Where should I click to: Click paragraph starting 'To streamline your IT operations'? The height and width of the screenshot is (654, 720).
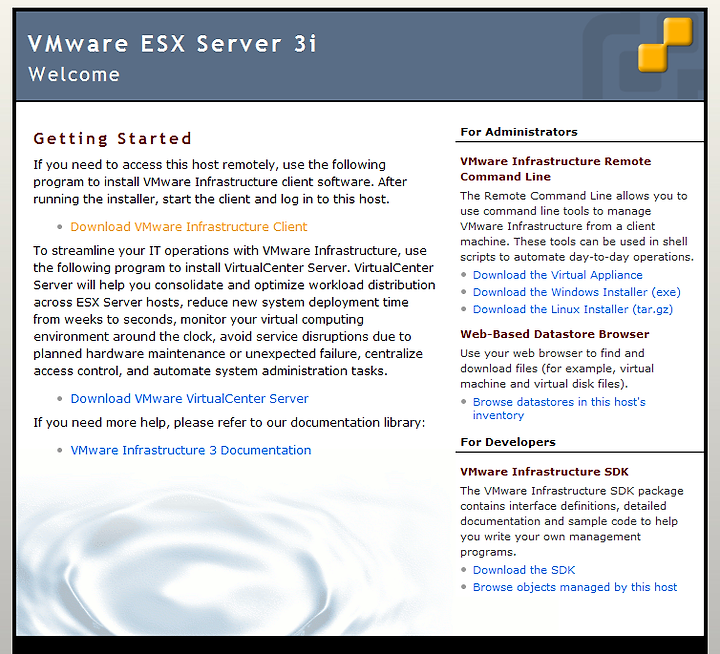click(x=234, y=311)
